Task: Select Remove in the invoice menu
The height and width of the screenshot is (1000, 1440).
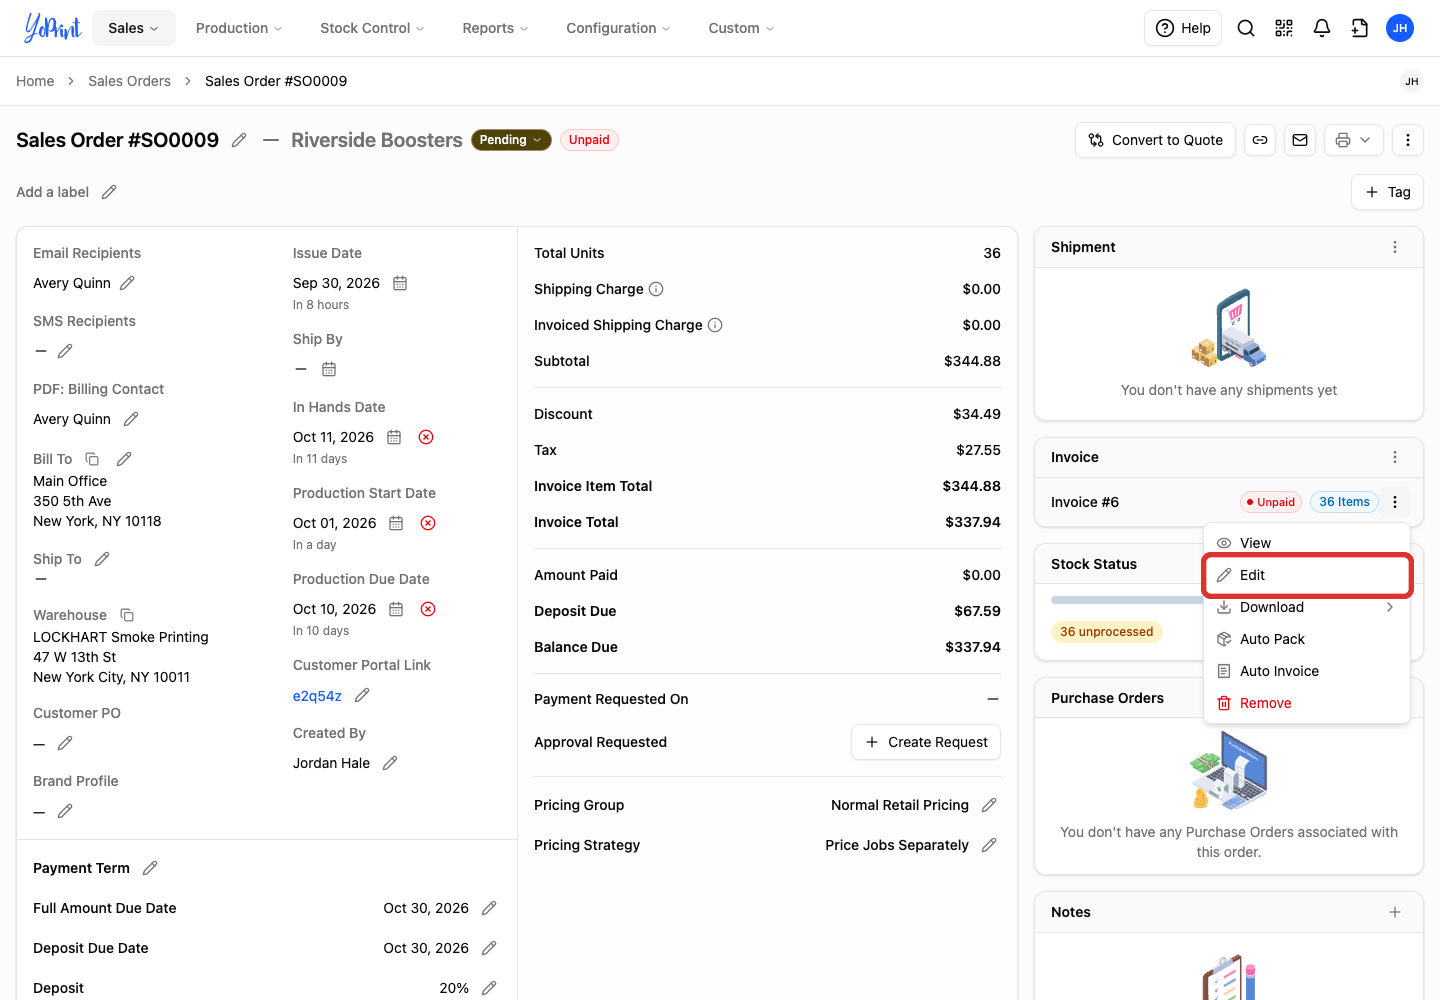Action: tap(1307, 703)
